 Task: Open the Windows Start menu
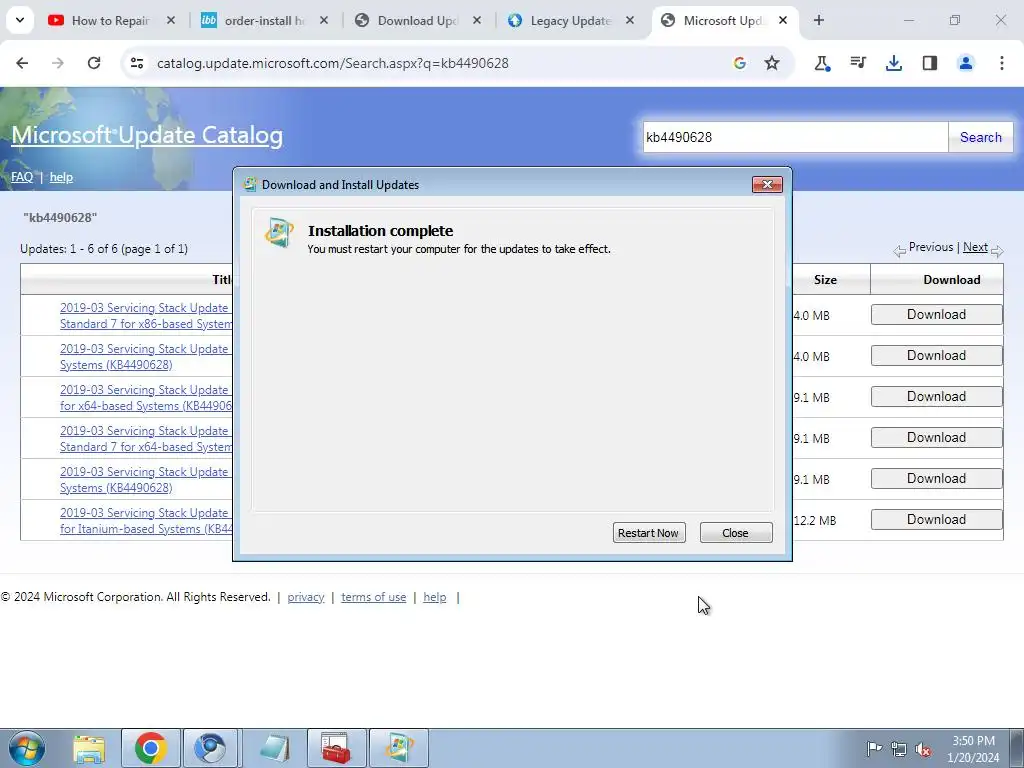pyautogui.click(x=27, y=748)
